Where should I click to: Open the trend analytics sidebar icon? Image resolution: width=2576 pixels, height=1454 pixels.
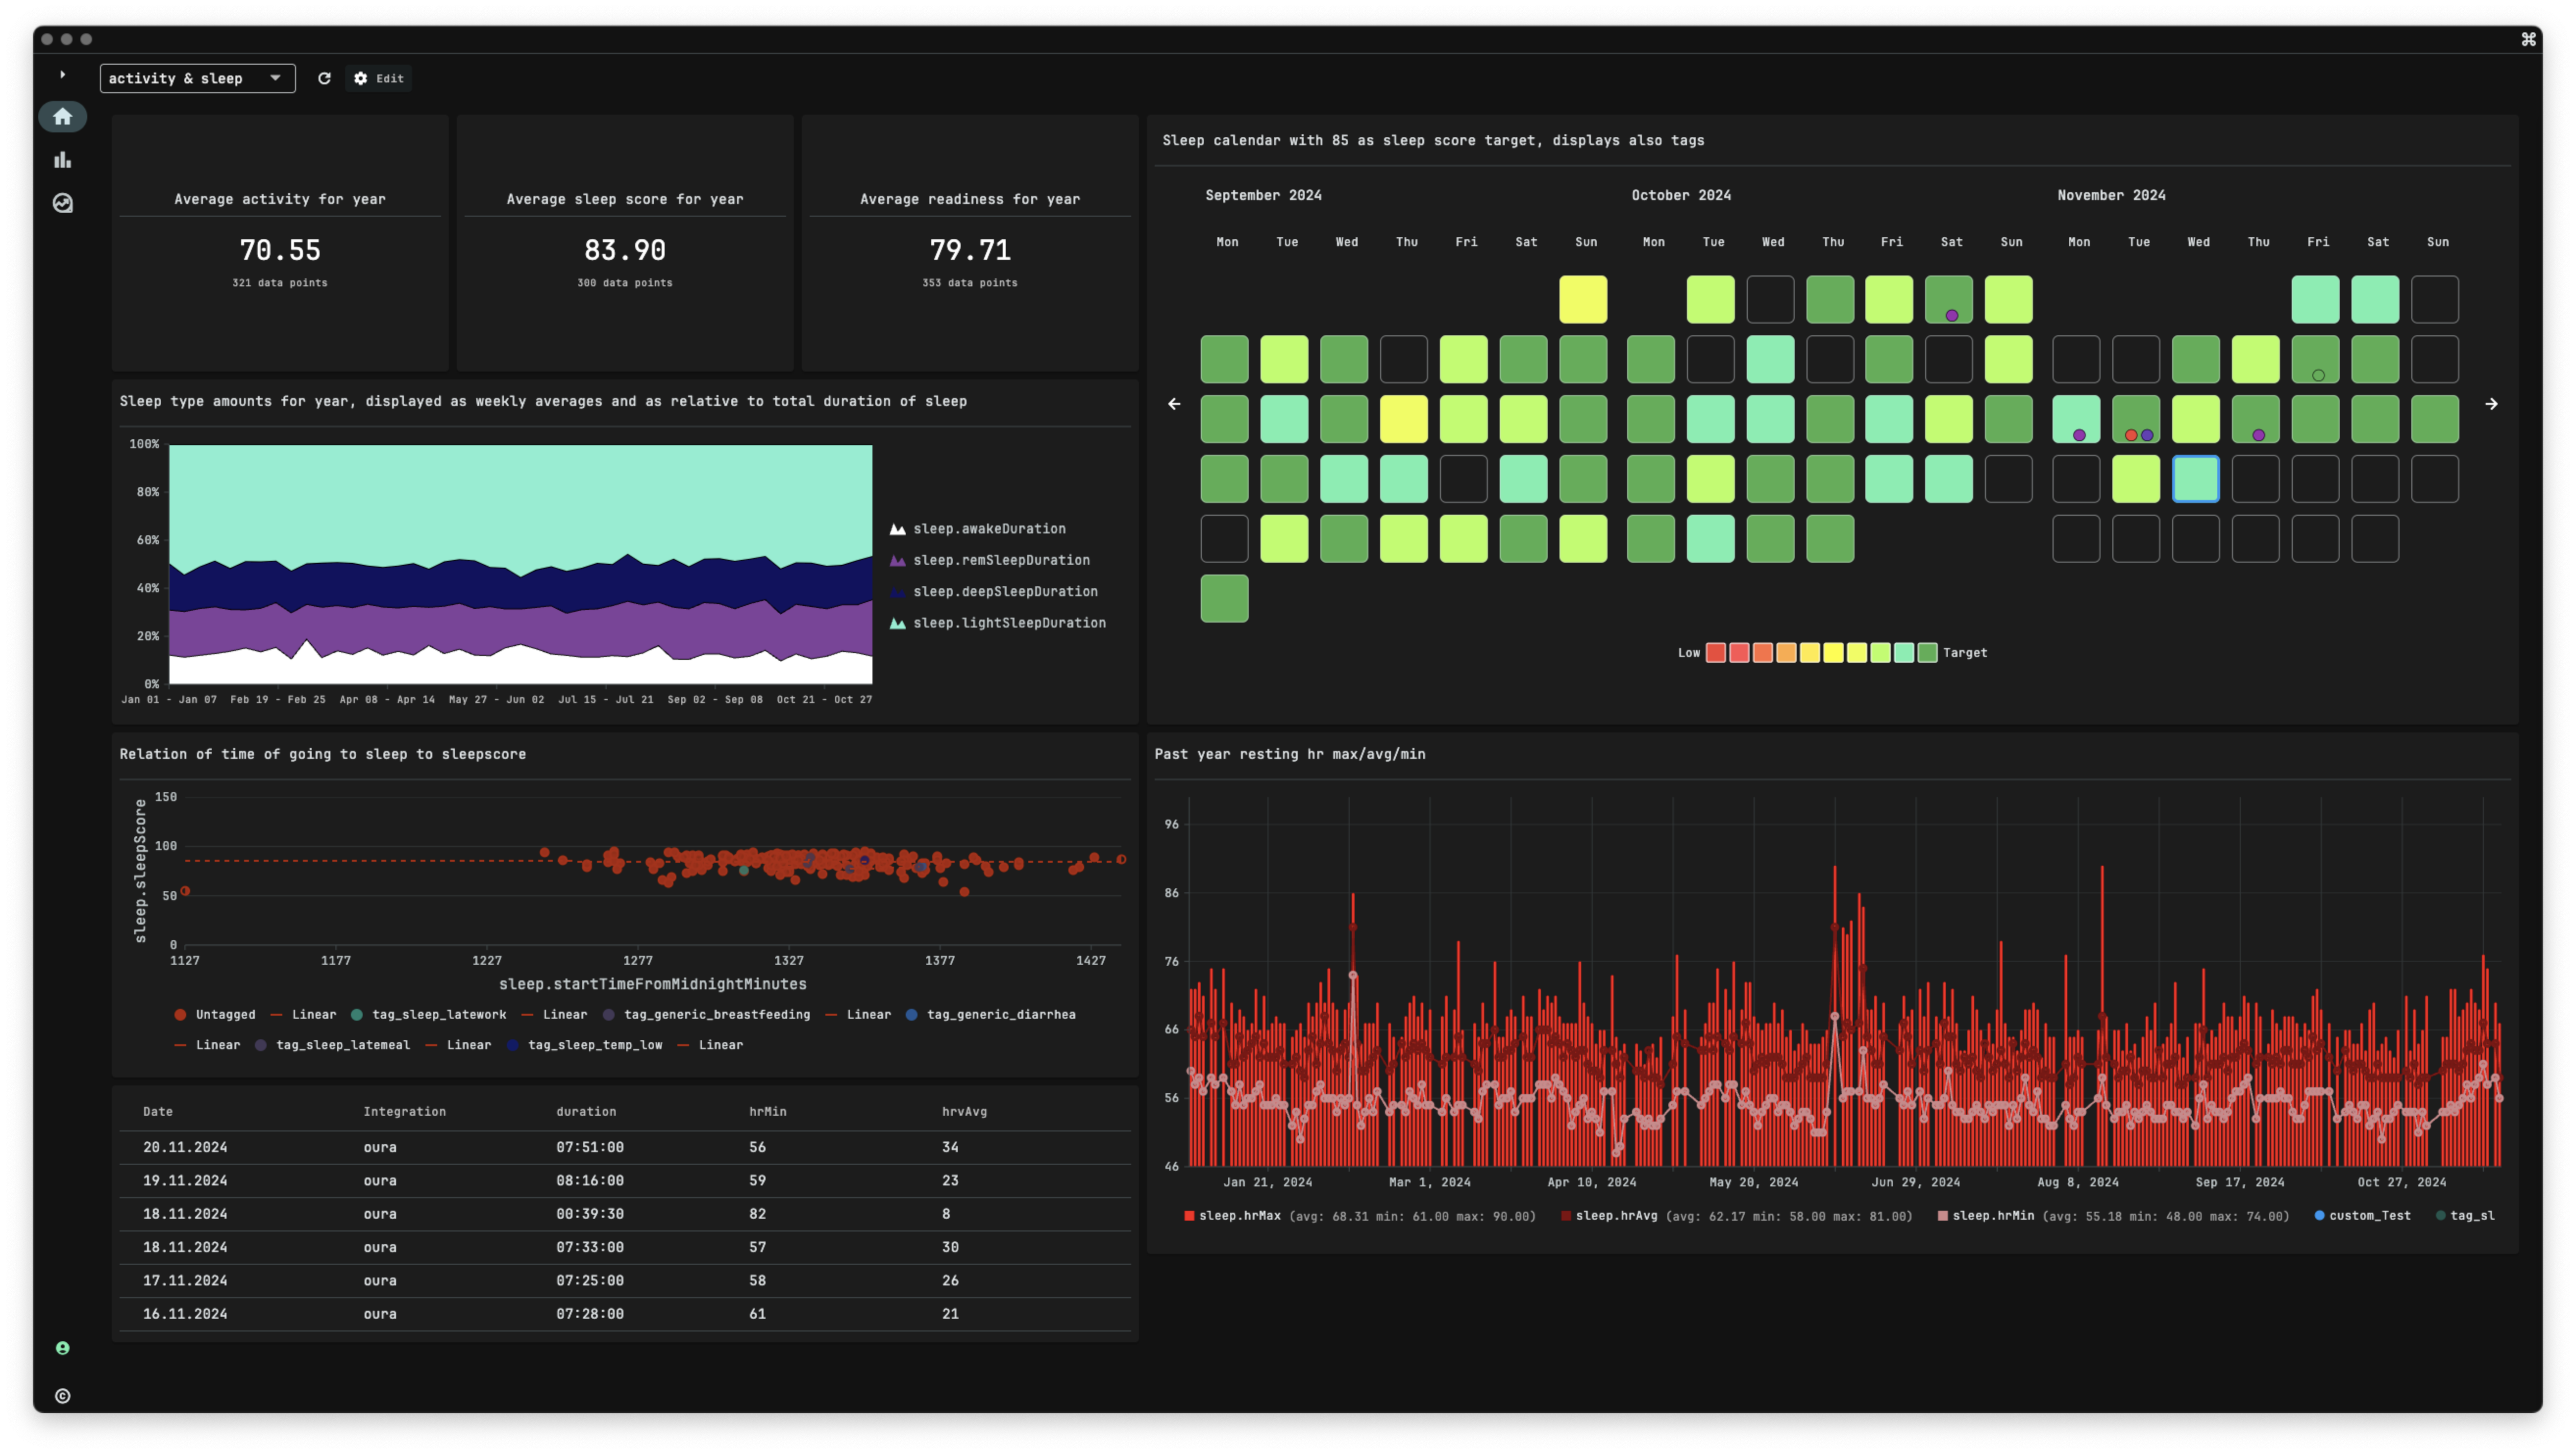pyautogui.click(x=62, y=203)
